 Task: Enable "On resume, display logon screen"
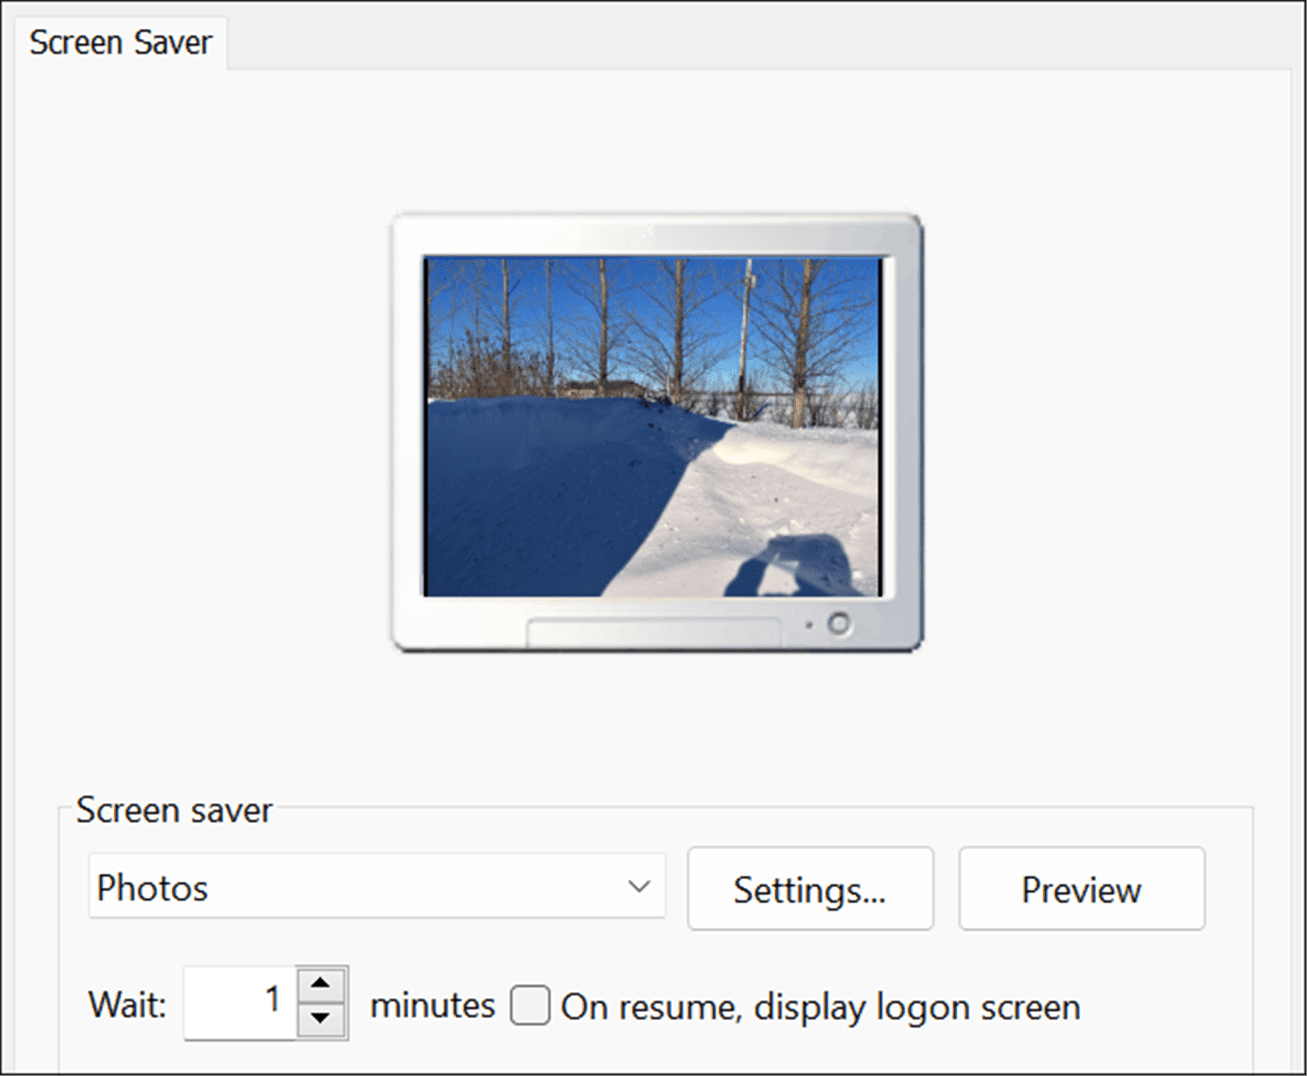[531, 1006]
